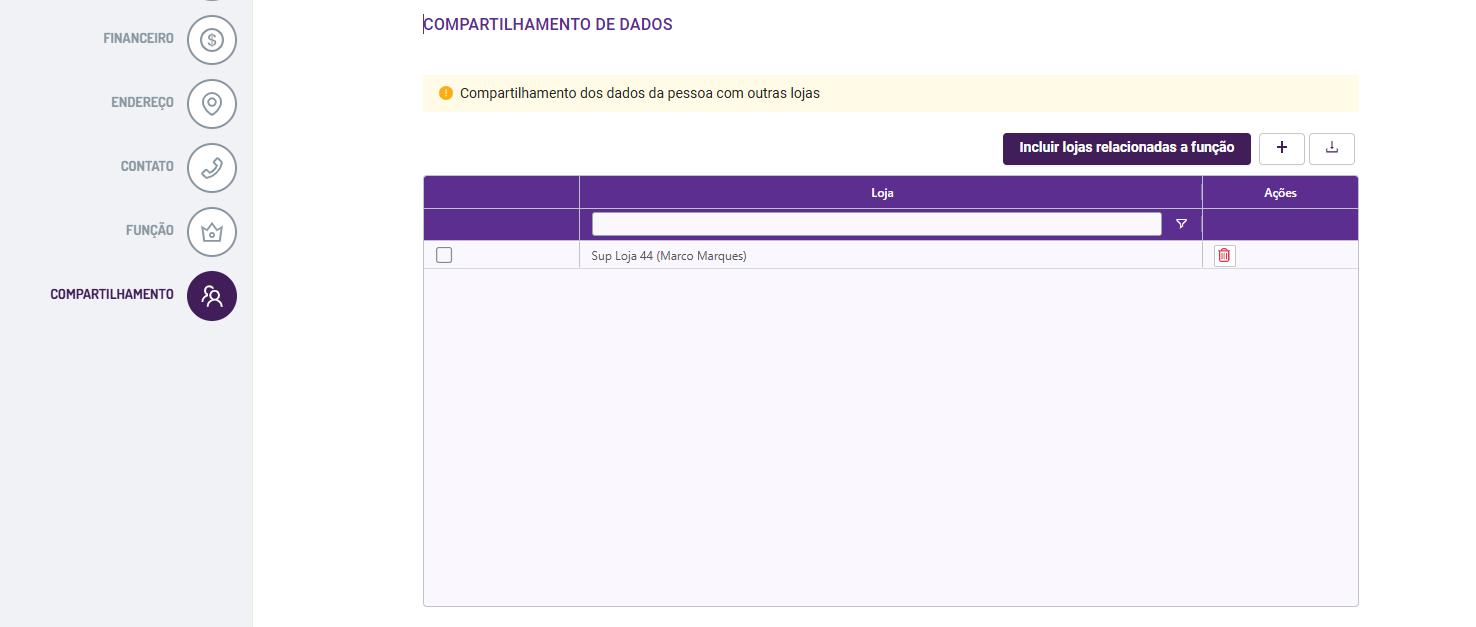Select the Compartilhamento people icon step
The image size is (1476, 627).
point(212,296)
